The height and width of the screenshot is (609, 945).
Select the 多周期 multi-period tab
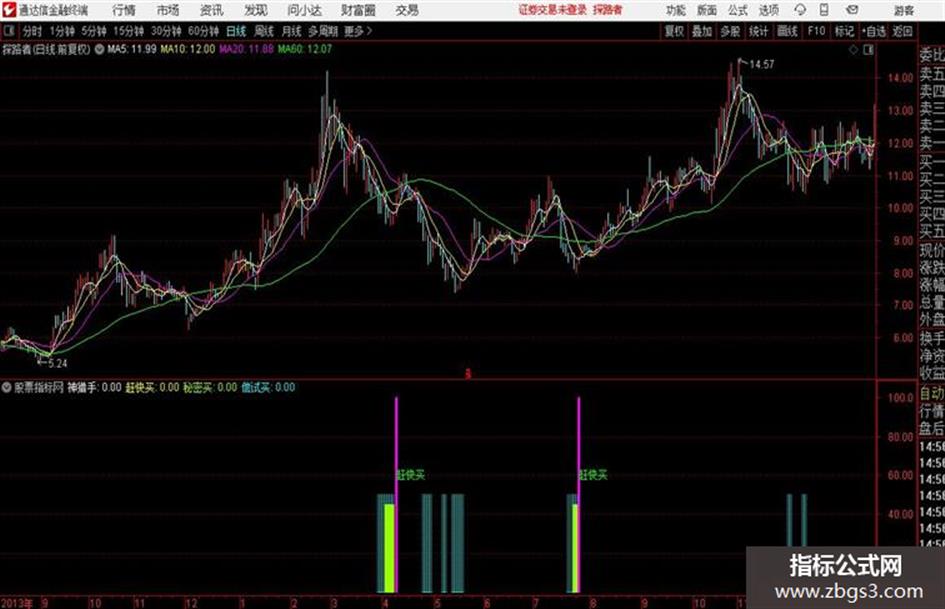(323, 31)
